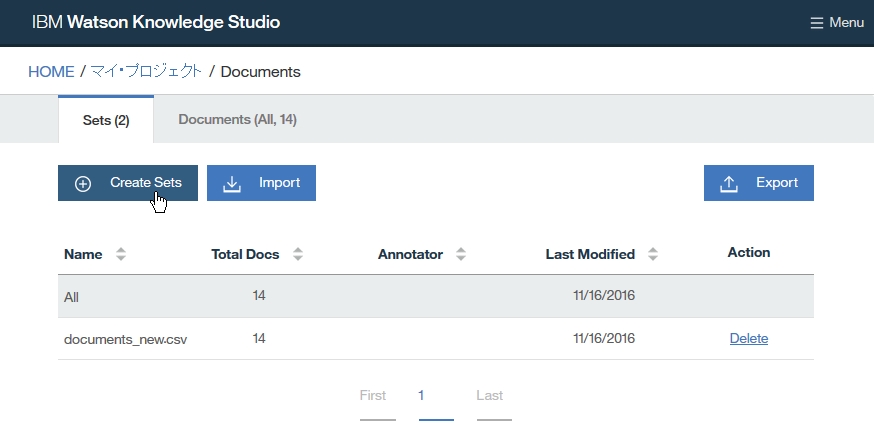Go to HOME breadcrumb link

pos(51,72)
